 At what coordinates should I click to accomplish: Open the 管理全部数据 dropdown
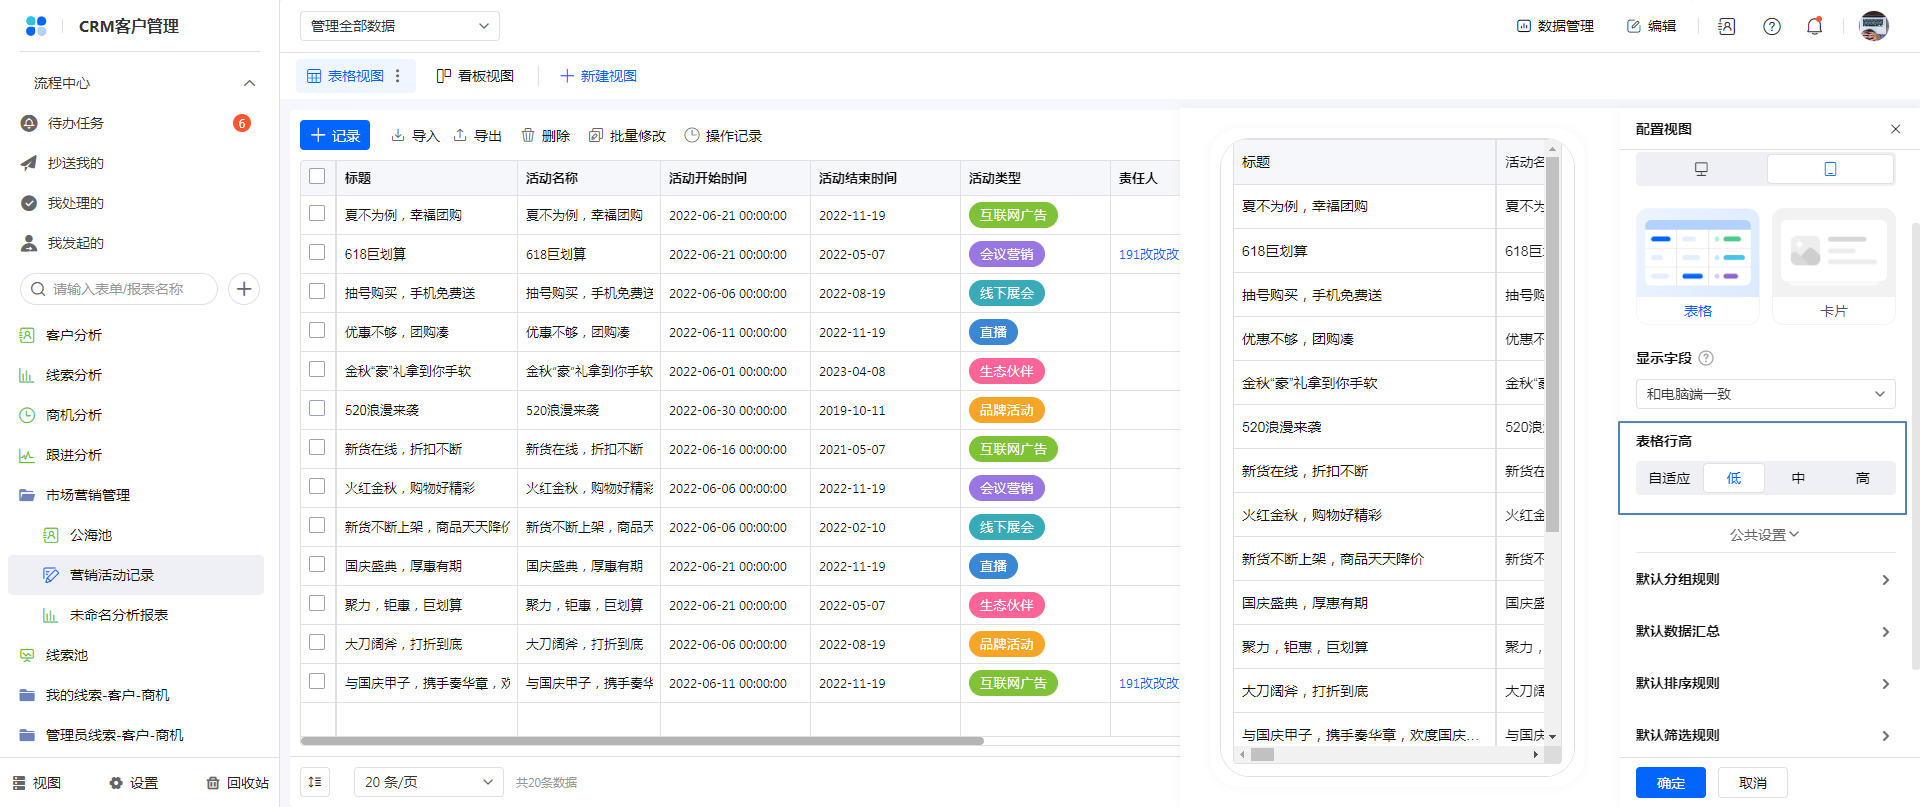click(x=399, y=26)
